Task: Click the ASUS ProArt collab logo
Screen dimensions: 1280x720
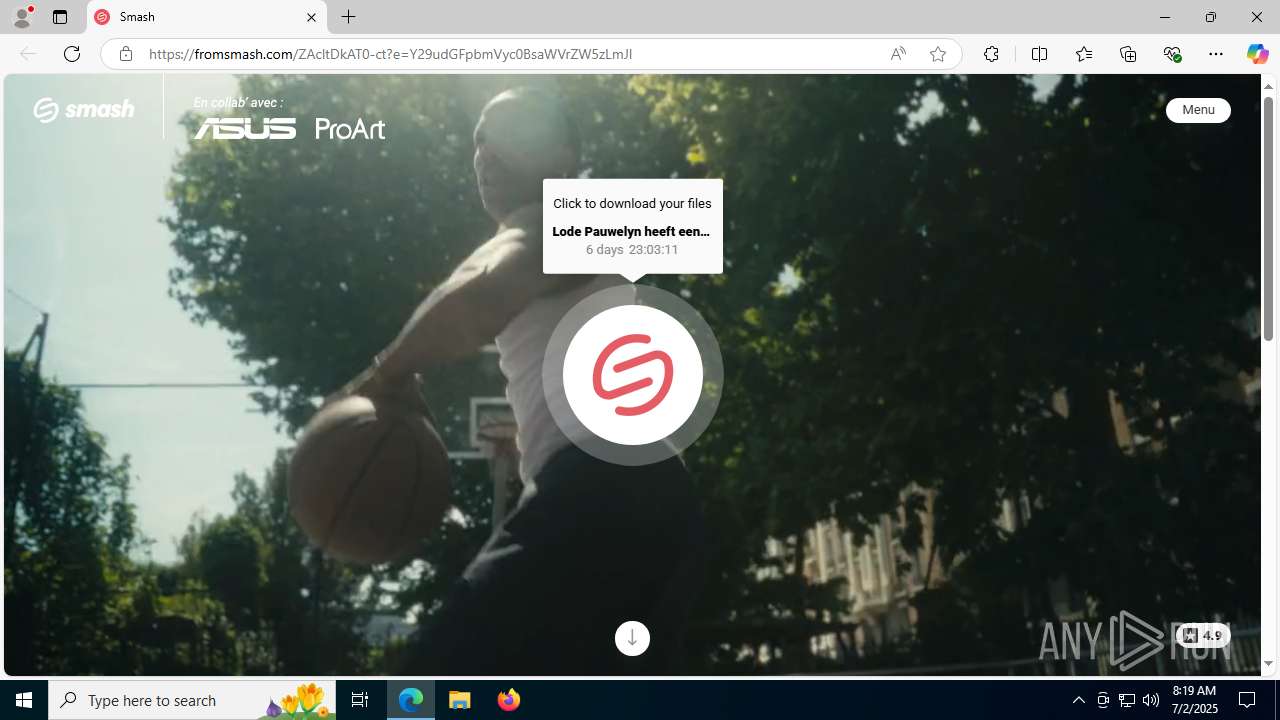Action: 289,128
